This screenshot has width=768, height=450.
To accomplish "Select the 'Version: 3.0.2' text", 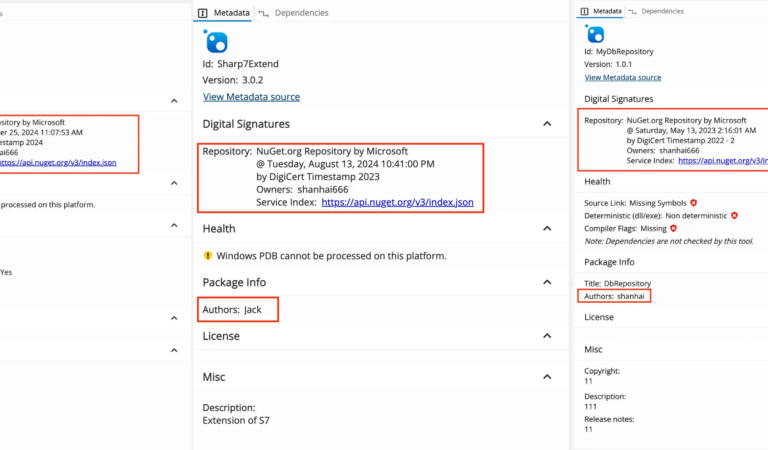I will tap(233, 80).
